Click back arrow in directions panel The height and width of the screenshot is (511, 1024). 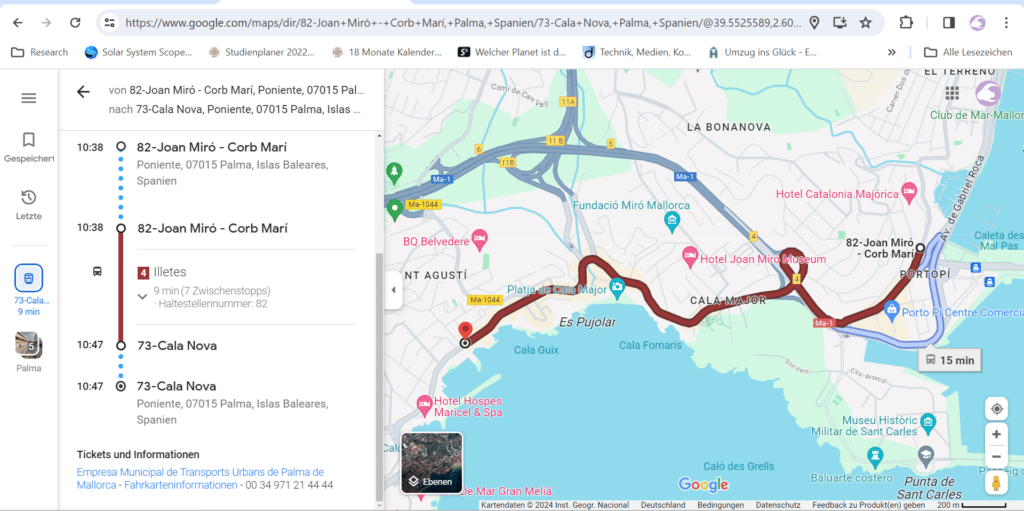pos(83,91)
